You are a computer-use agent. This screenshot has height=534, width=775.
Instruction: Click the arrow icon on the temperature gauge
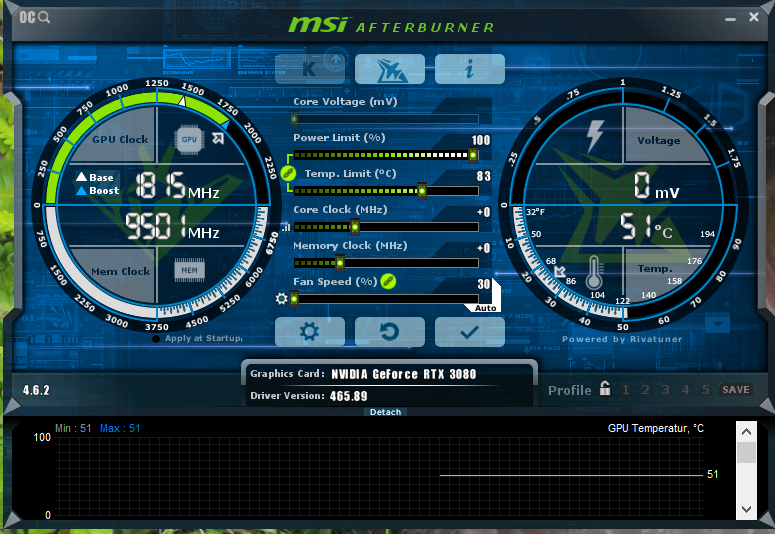point(560,271)
